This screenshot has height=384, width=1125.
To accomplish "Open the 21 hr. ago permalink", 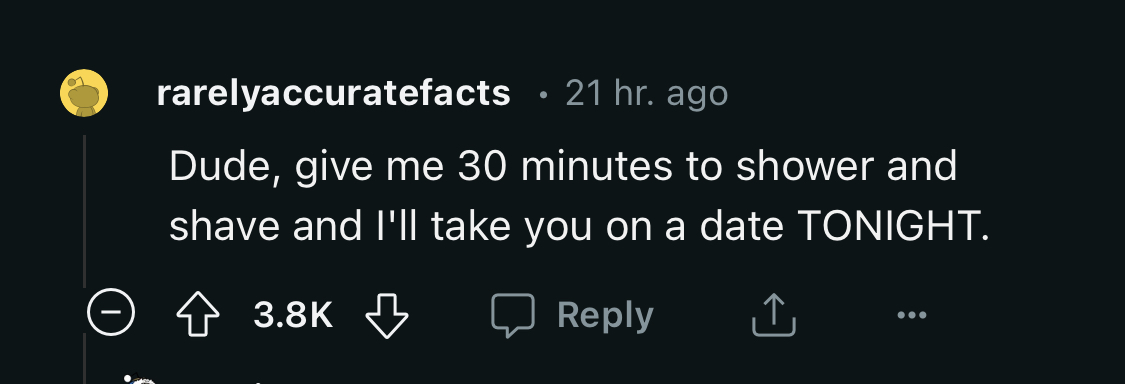I will [646, 93].
